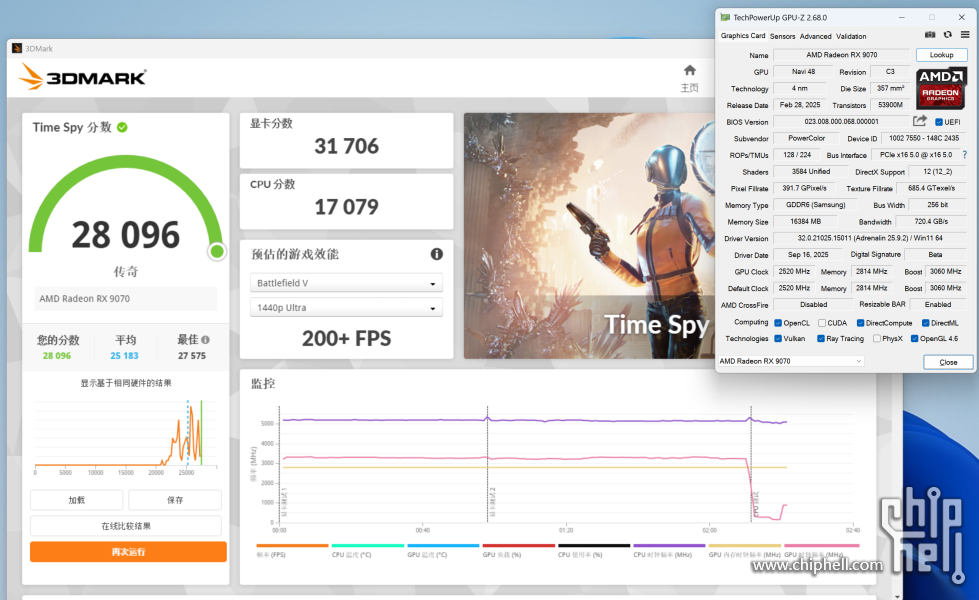This screenshot has height=600, width=979.
Task: Click the GPU-Z refresh icon
Action: (x=947, y=36)
